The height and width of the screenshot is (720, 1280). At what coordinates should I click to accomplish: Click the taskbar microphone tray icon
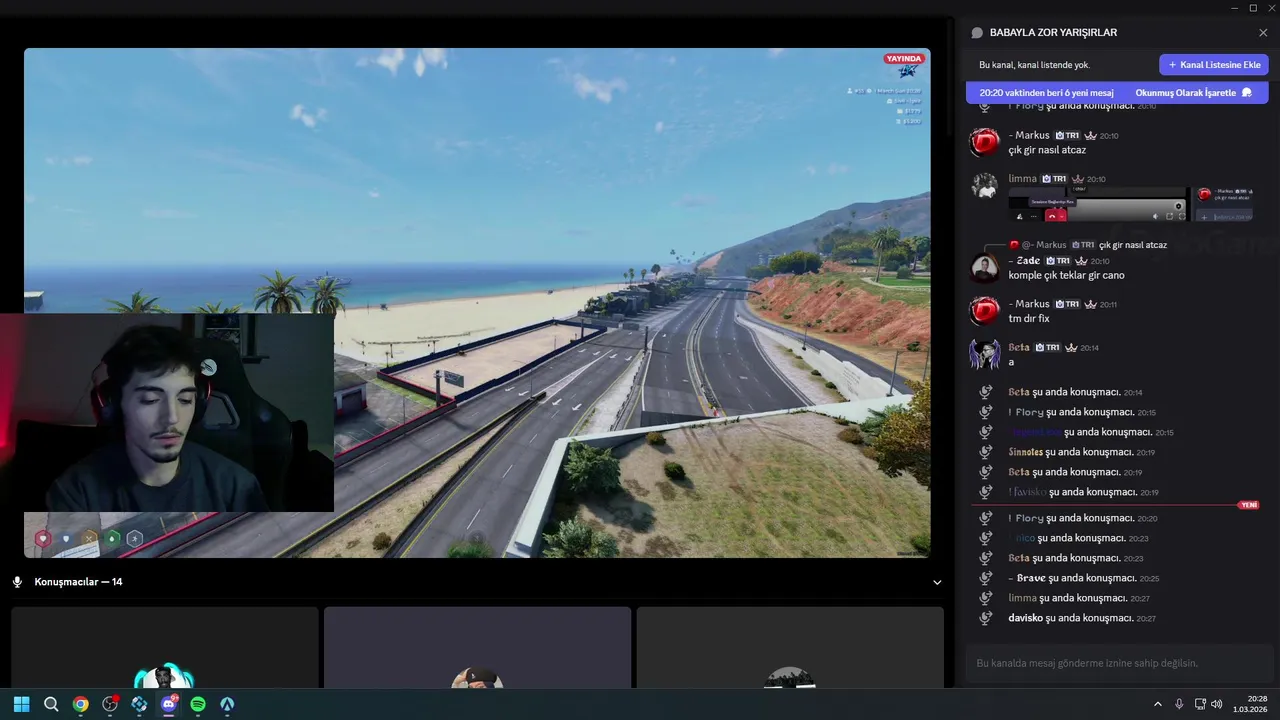1179,704
